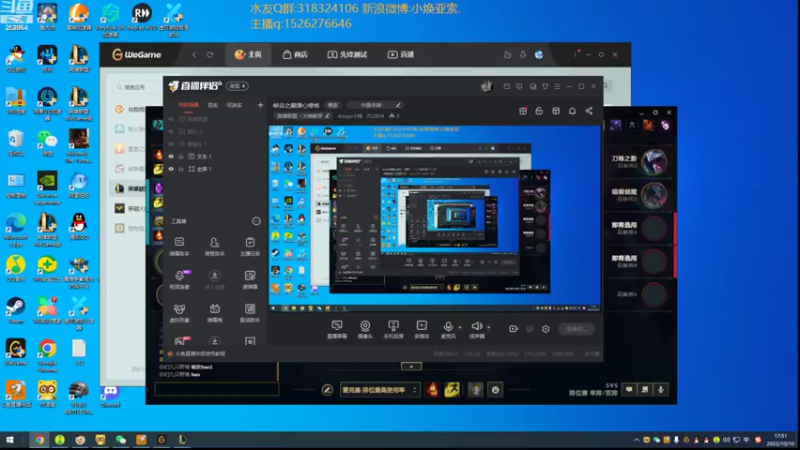Click the 修改 title edit button
Screen dimensions: 800x450
tap(333, 105)
